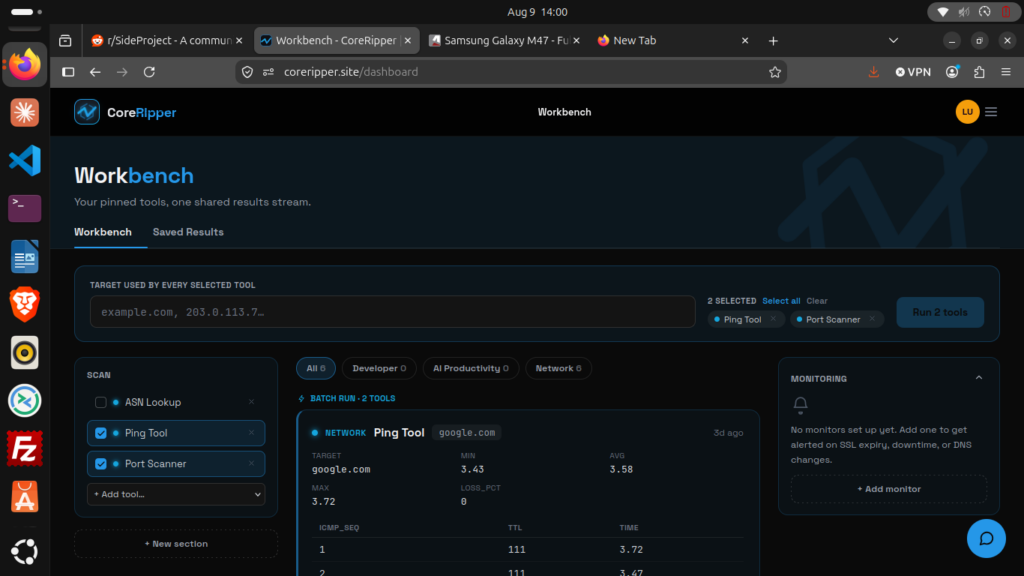1024x576 pixels.
Task: Open the chat support bubble
Action: 986,538
